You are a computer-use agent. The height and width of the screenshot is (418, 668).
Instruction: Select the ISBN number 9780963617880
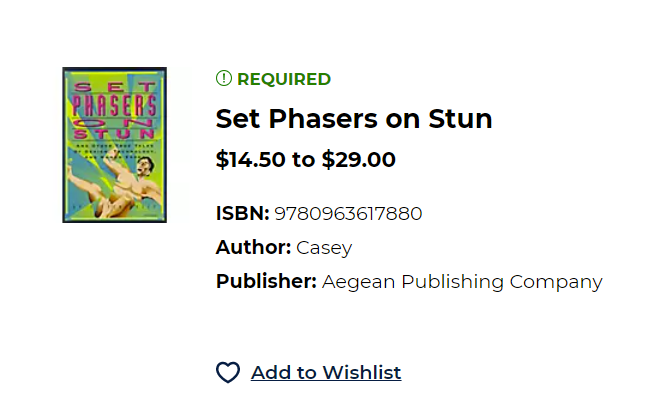[348, 213]
